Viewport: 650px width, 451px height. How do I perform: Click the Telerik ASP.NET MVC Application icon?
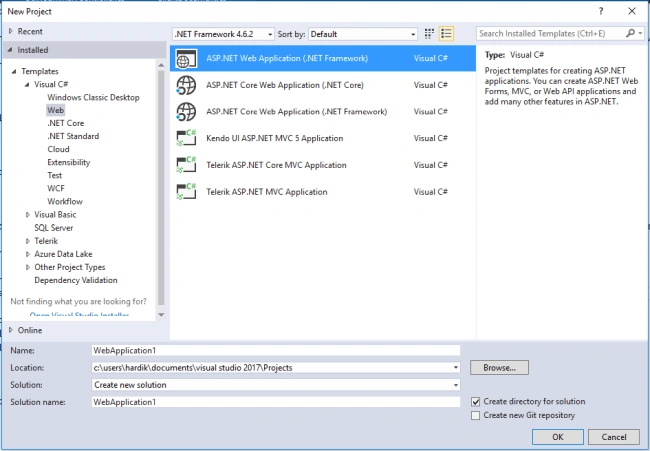[186, 192]
